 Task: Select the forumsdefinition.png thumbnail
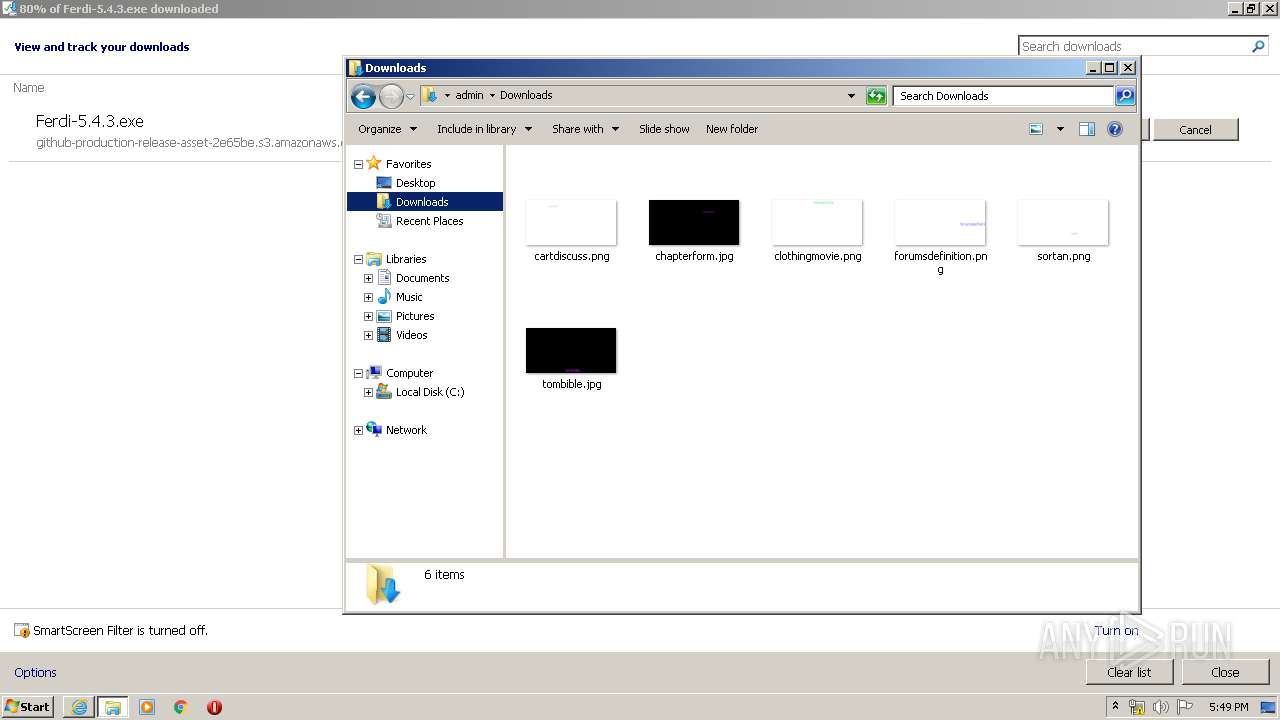940,222
